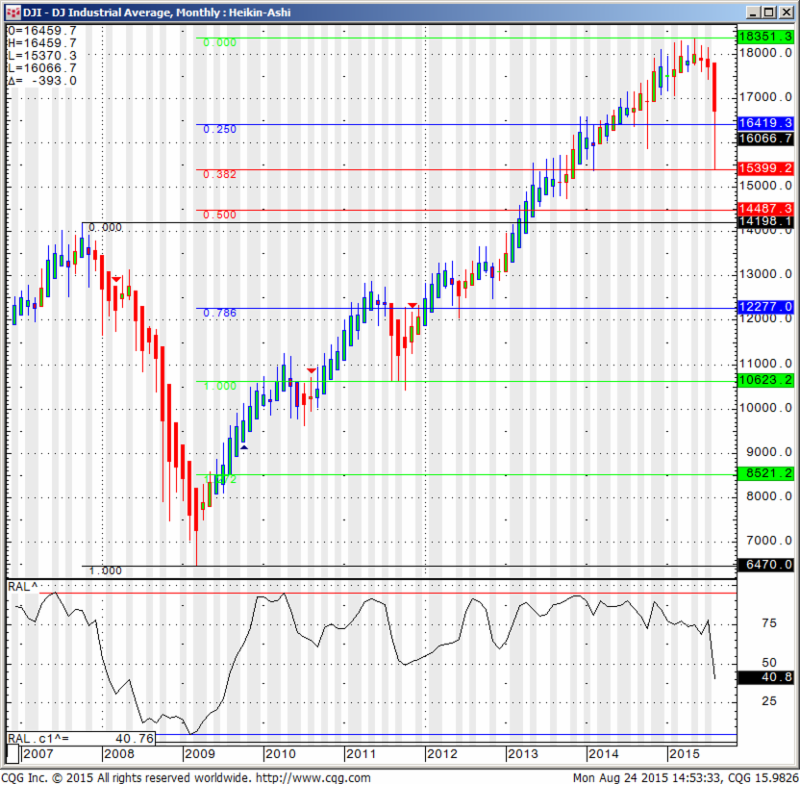Click the 18000.0 price scale label
The image size is (800, 785).
(x=766, y=53)
